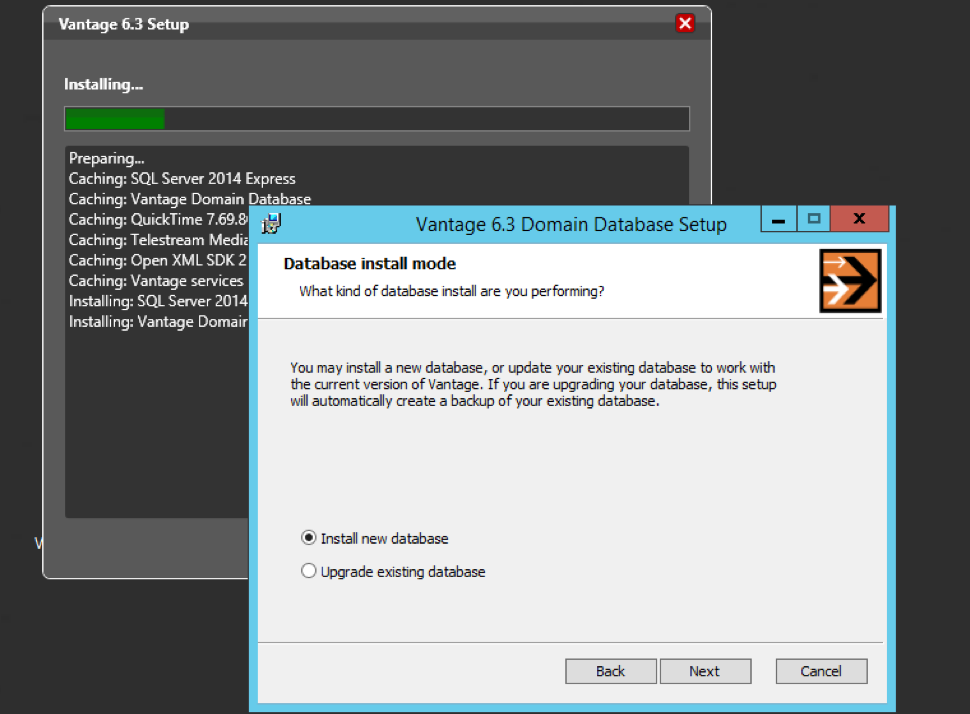This screenshot has height=714, width=970.
Task: Click the 'Installing: SQL Server 2014' log entry
Action: (x=158, y=301)
